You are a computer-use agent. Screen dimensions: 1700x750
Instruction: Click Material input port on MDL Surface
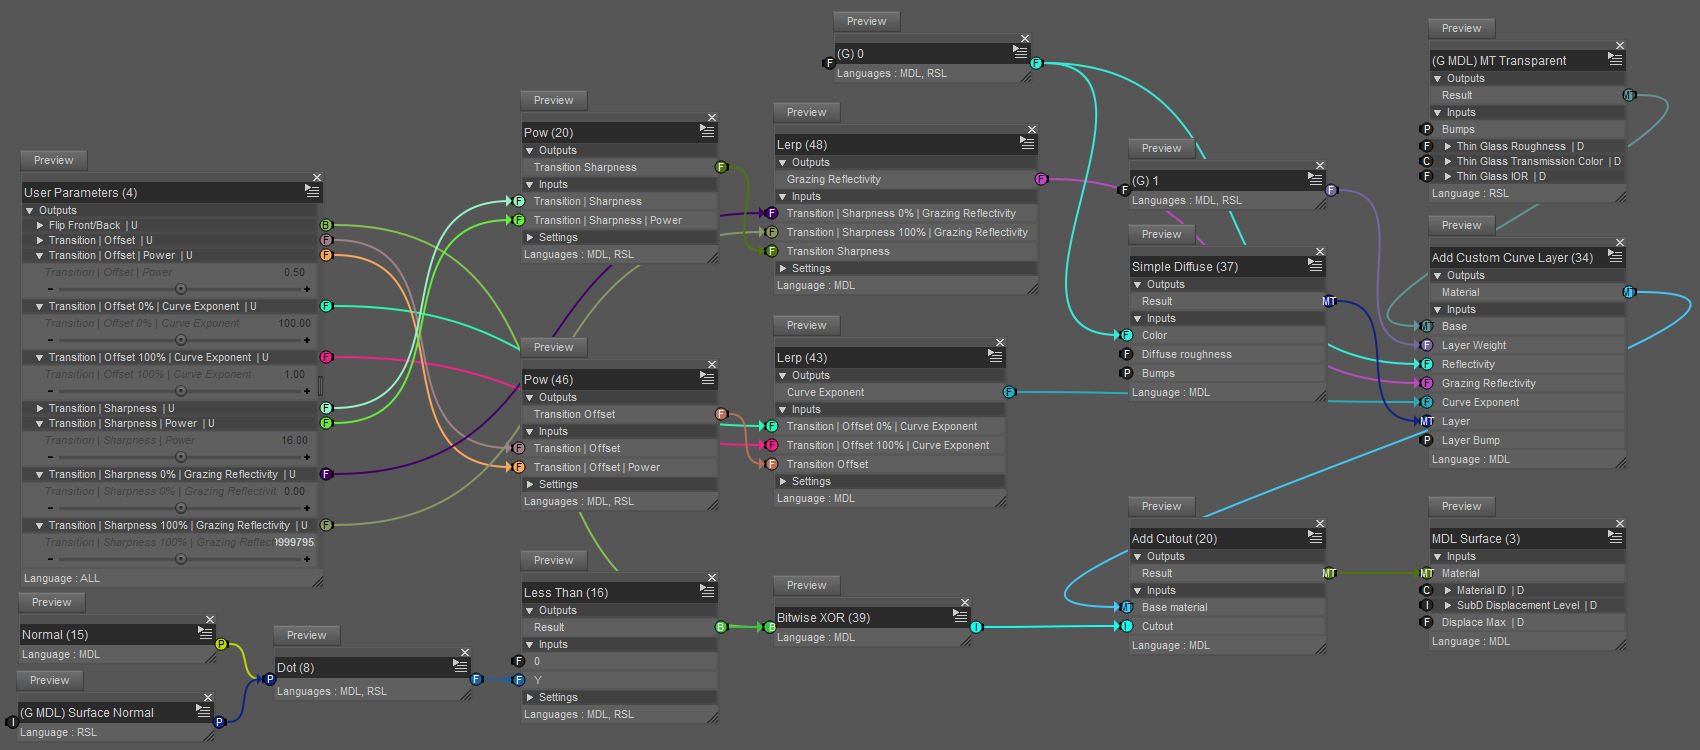(1427, 573)
